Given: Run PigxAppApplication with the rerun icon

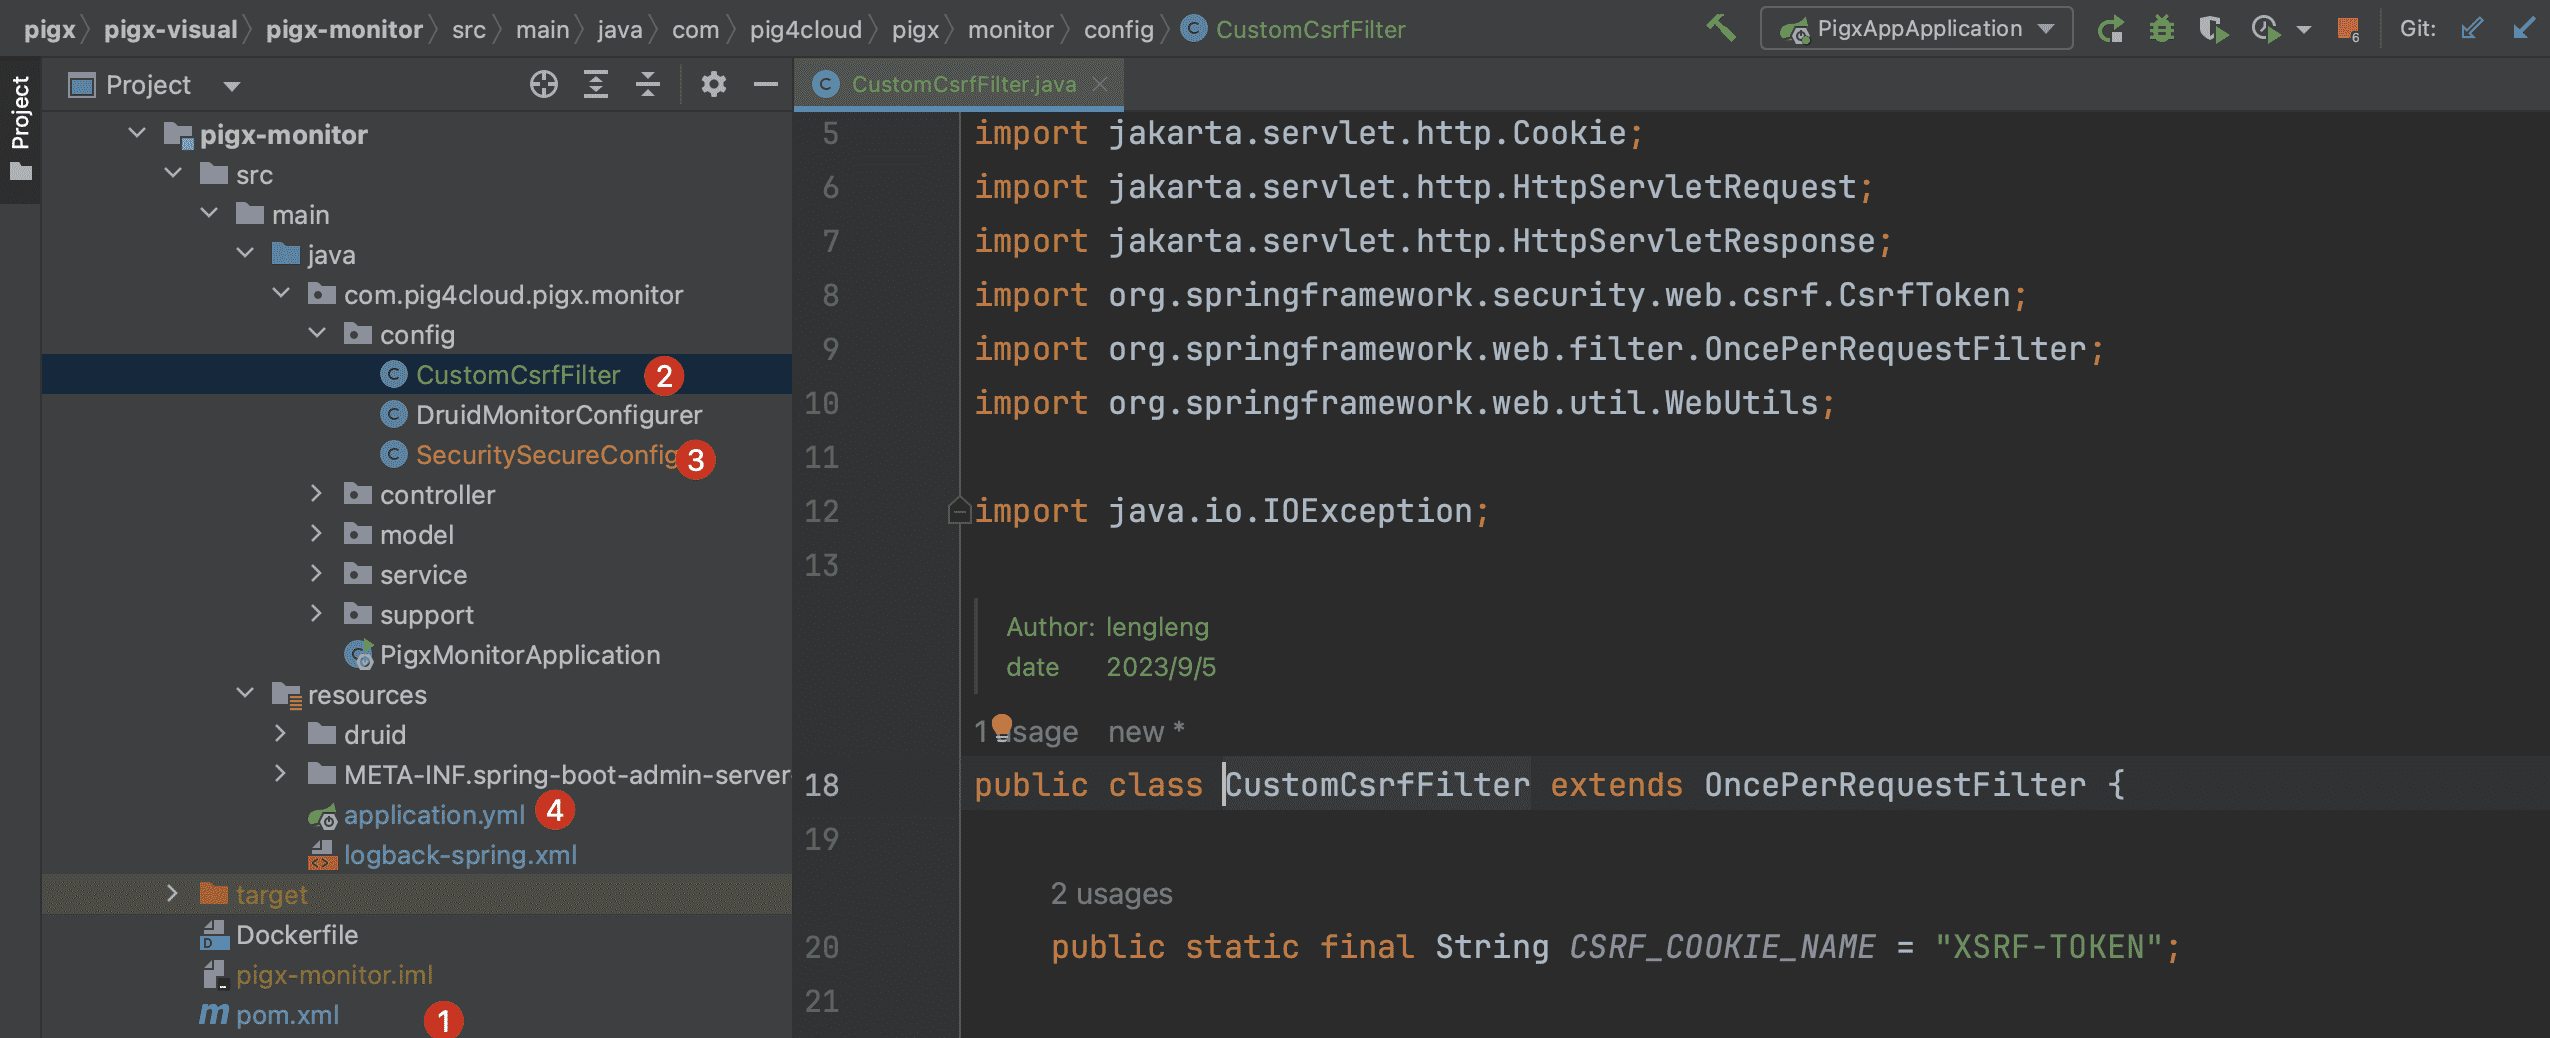Looking at the screenshot, I should tap(2110, 29).
